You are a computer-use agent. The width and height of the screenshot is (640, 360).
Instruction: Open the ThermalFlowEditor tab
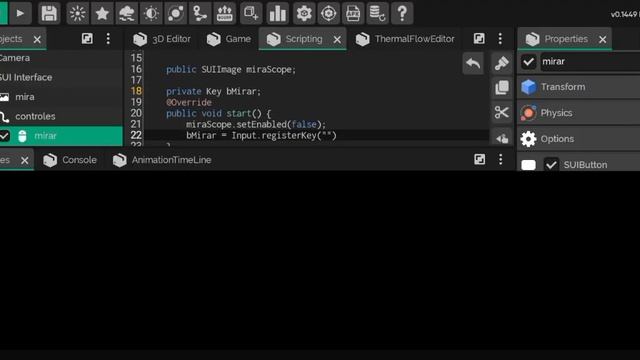[x=405, y=39]
